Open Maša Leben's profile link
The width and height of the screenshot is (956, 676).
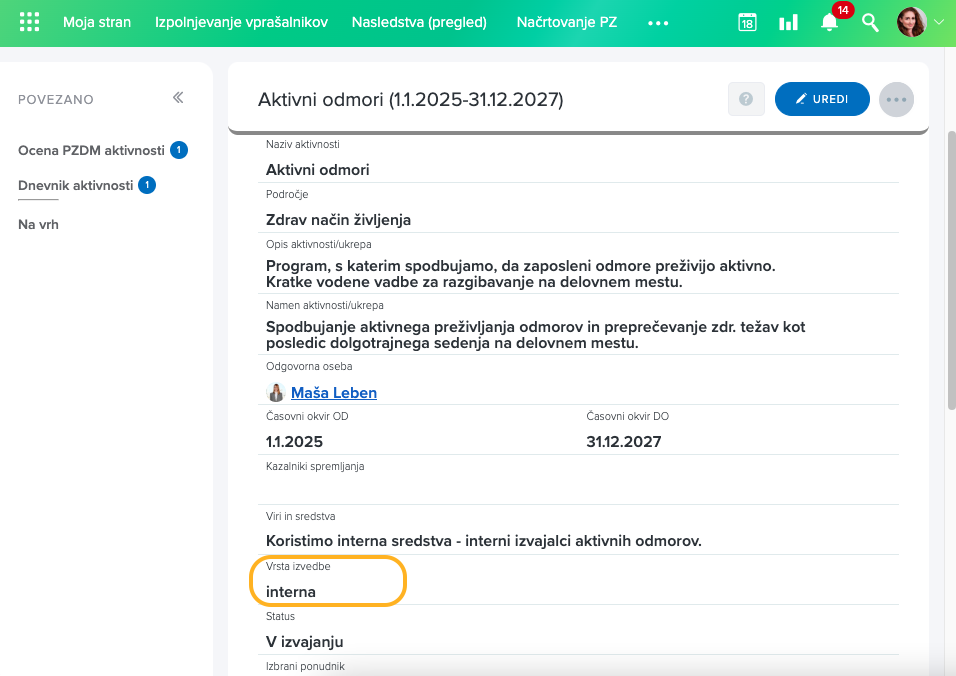pos(333,392)
